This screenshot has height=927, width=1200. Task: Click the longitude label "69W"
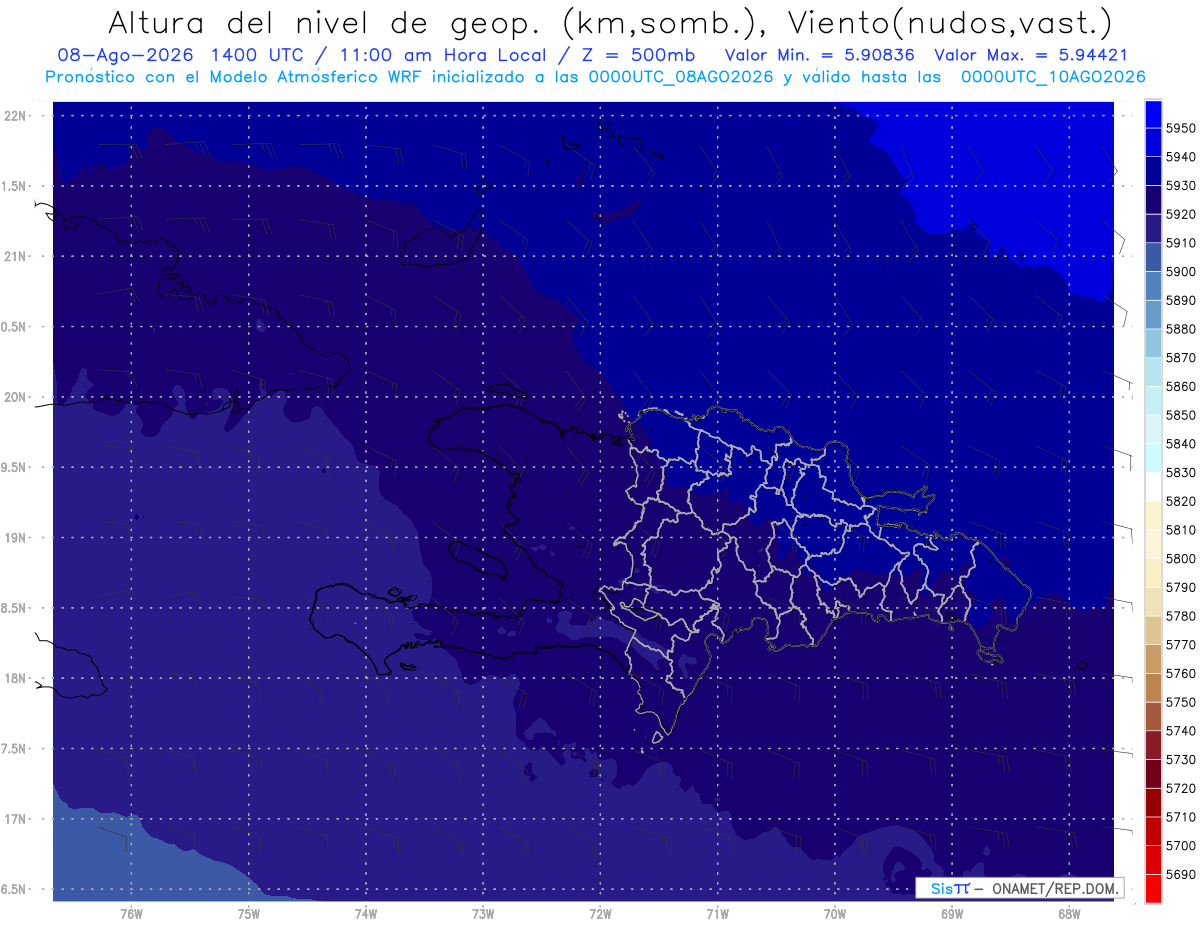(952, 913)
